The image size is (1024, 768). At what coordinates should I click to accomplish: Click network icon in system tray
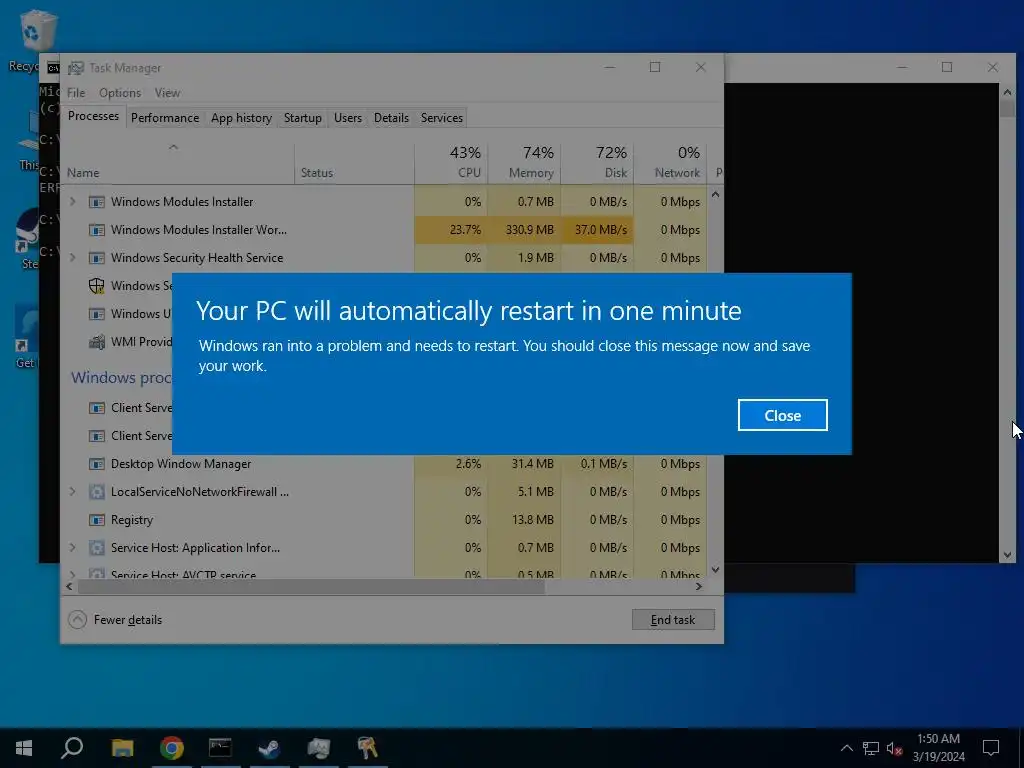tap(871, 748)
